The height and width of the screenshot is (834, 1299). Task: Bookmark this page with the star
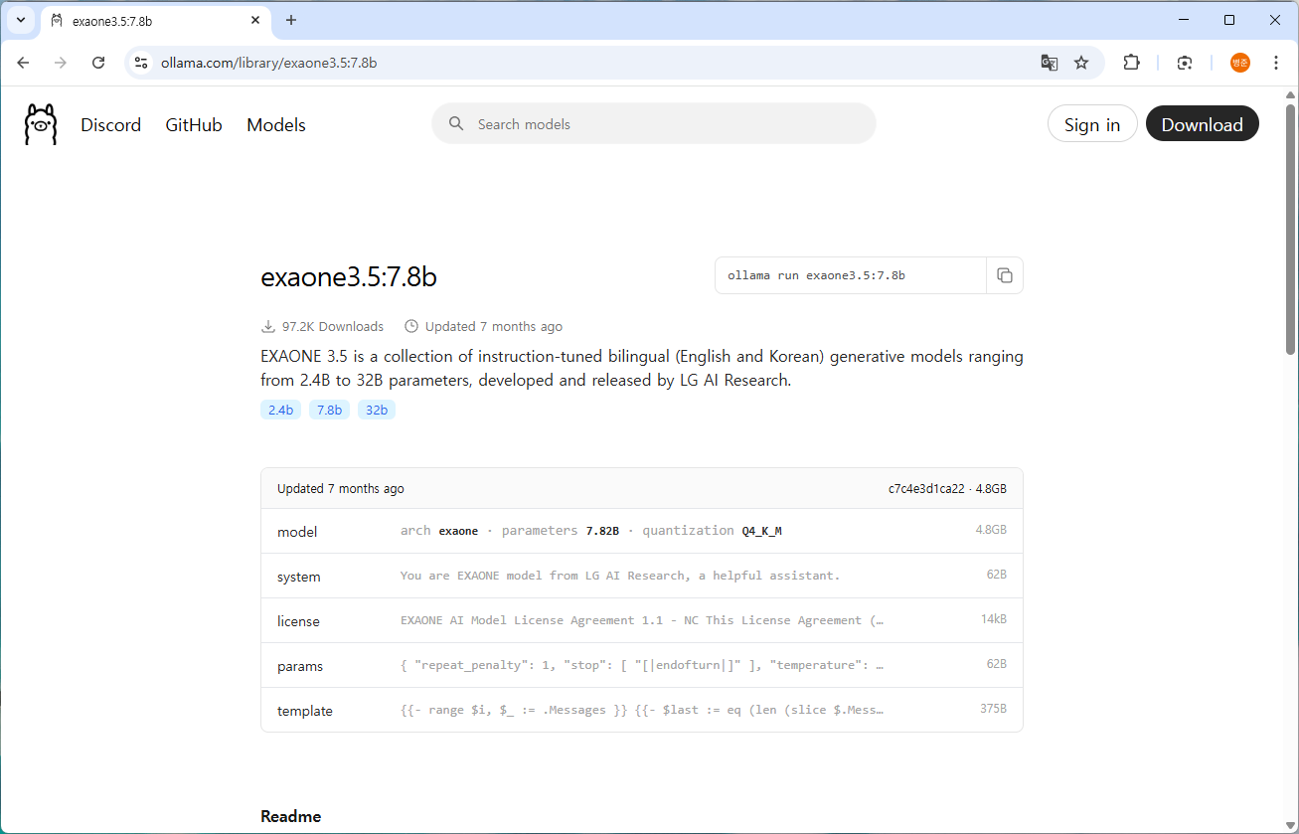click(1081, 63)
